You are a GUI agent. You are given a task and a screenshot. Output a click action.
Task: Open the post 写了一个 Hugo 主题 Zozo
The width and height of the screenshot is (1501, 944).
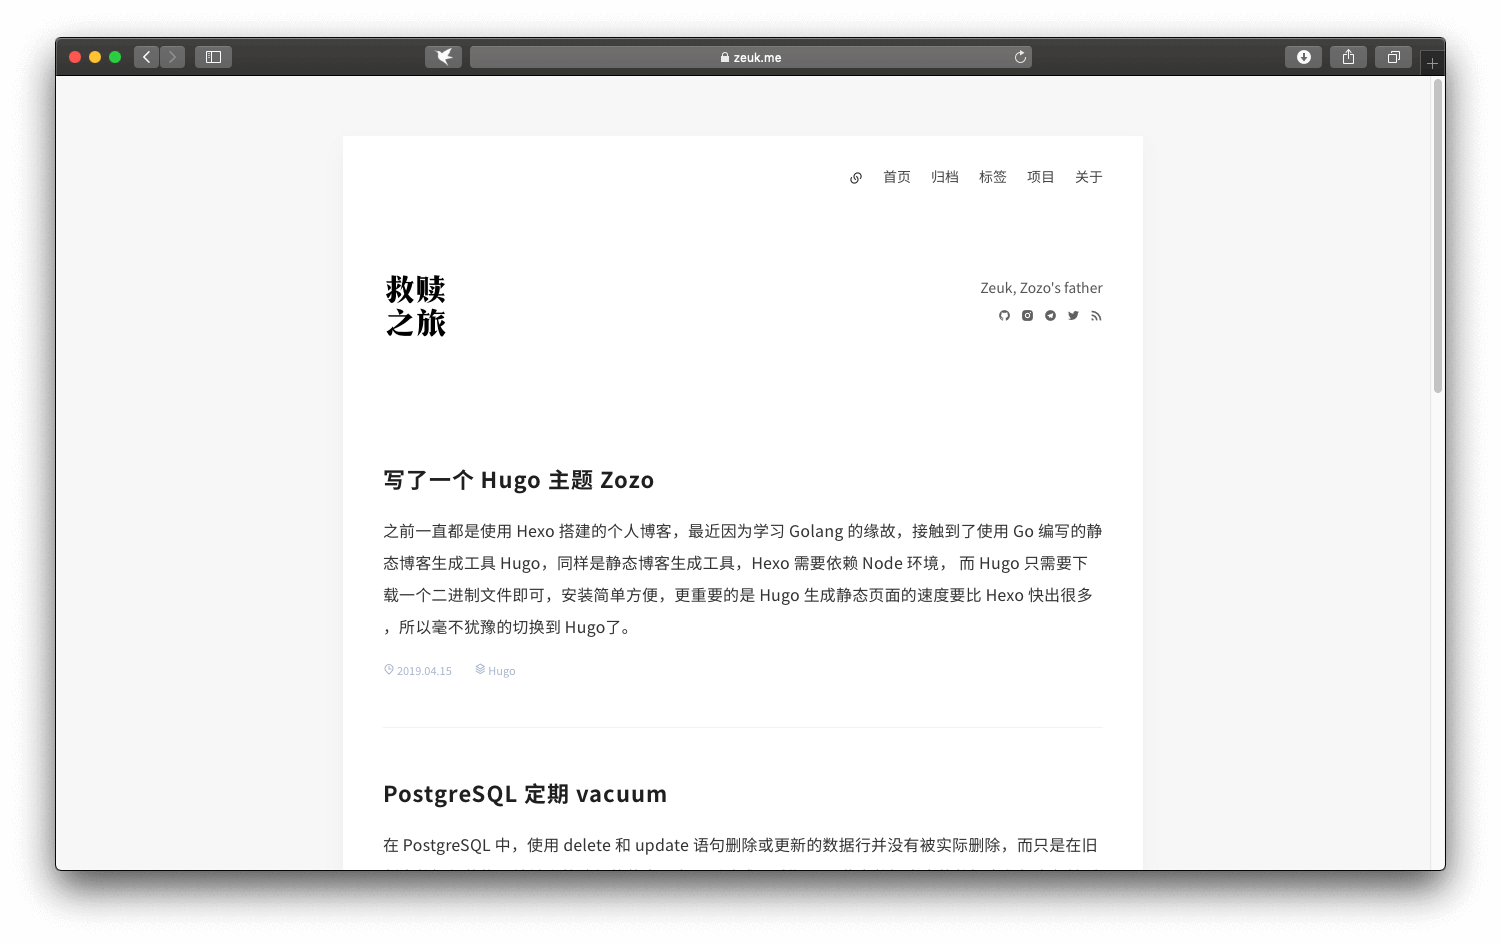[x=519, y=480]
